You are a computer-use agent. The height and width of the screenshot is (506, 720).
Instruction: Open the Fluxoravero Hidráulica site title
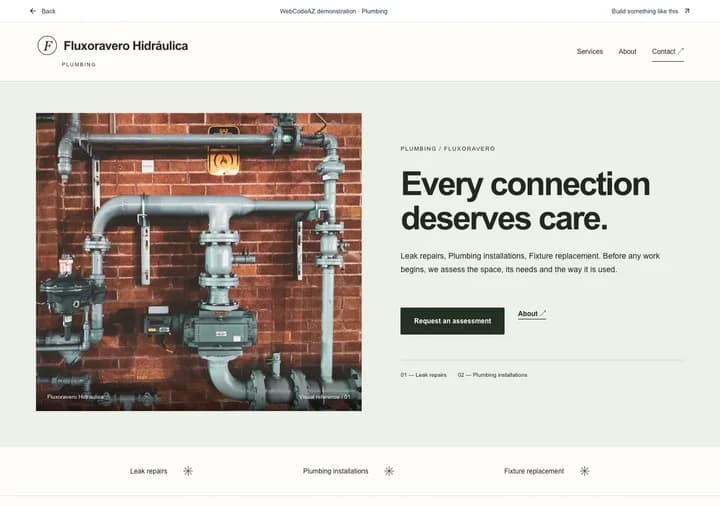pos(126,45)
